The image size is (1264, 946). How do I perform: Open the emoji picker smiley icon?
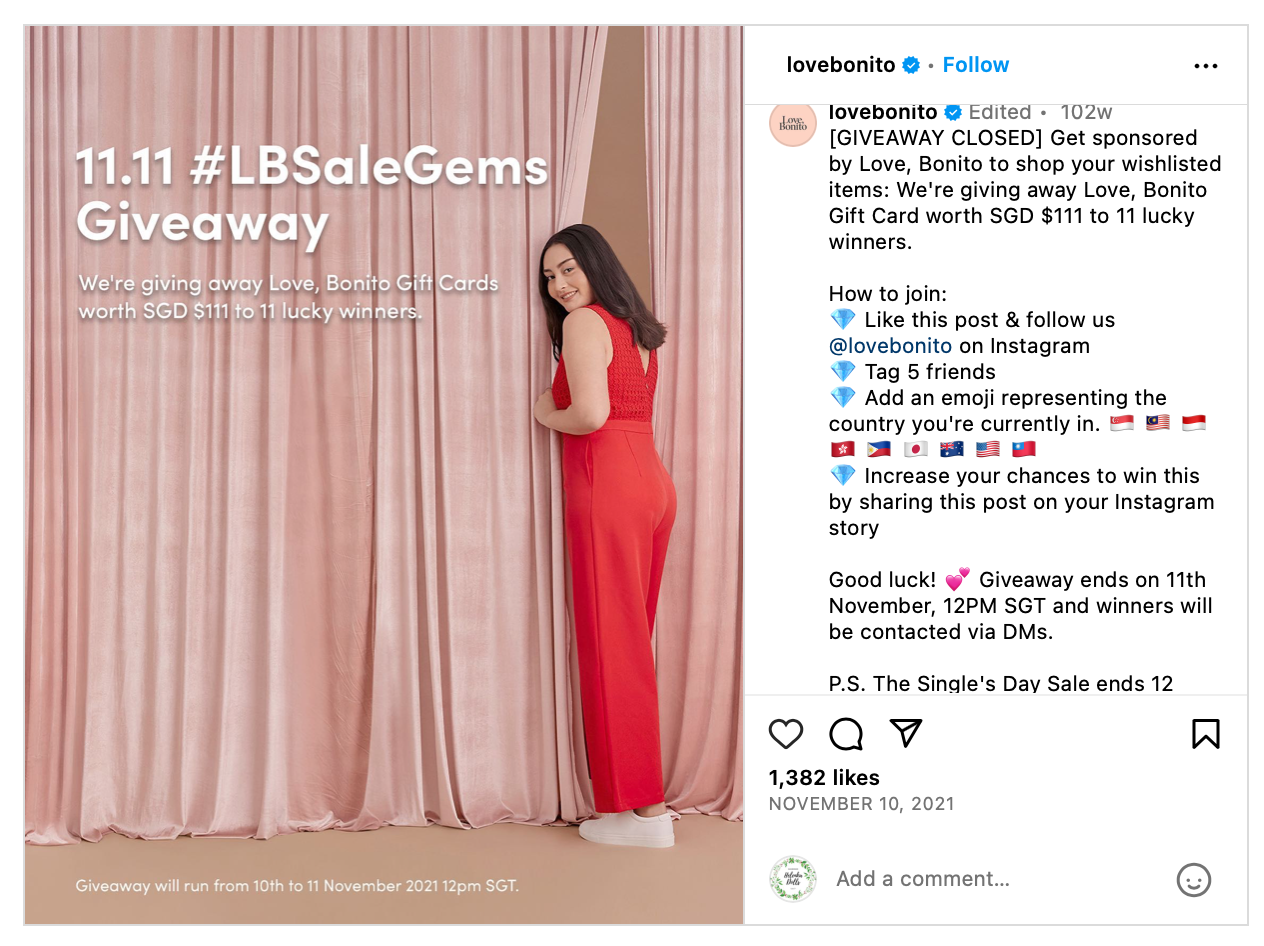pyautogui.click(x=1193, y=880)
